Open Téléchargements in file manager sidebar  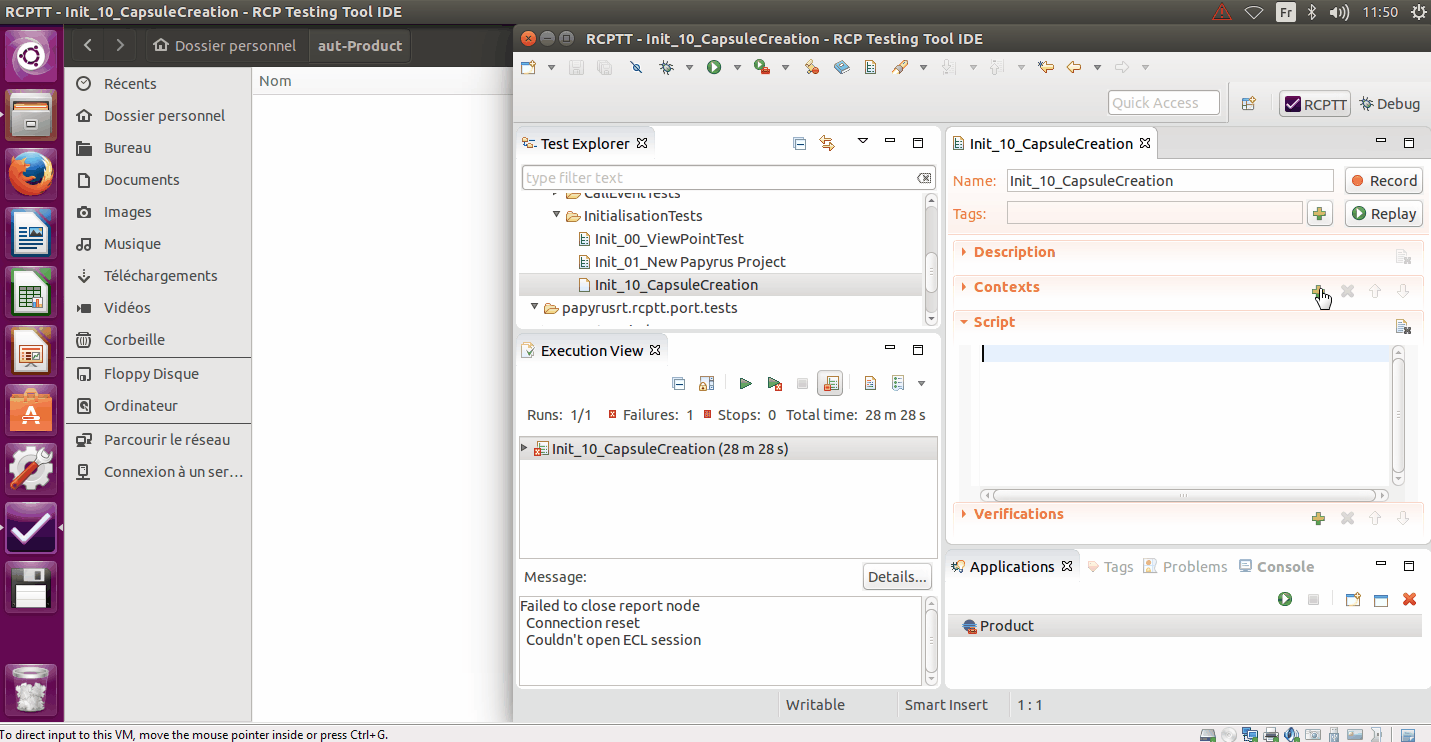pos(158,276)
